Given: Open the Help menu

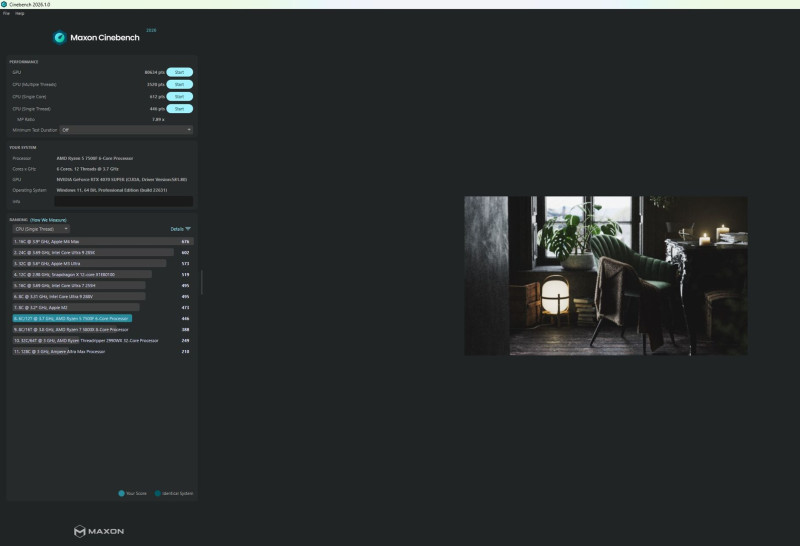Looking at the screenshot, I should pos(19,13).
